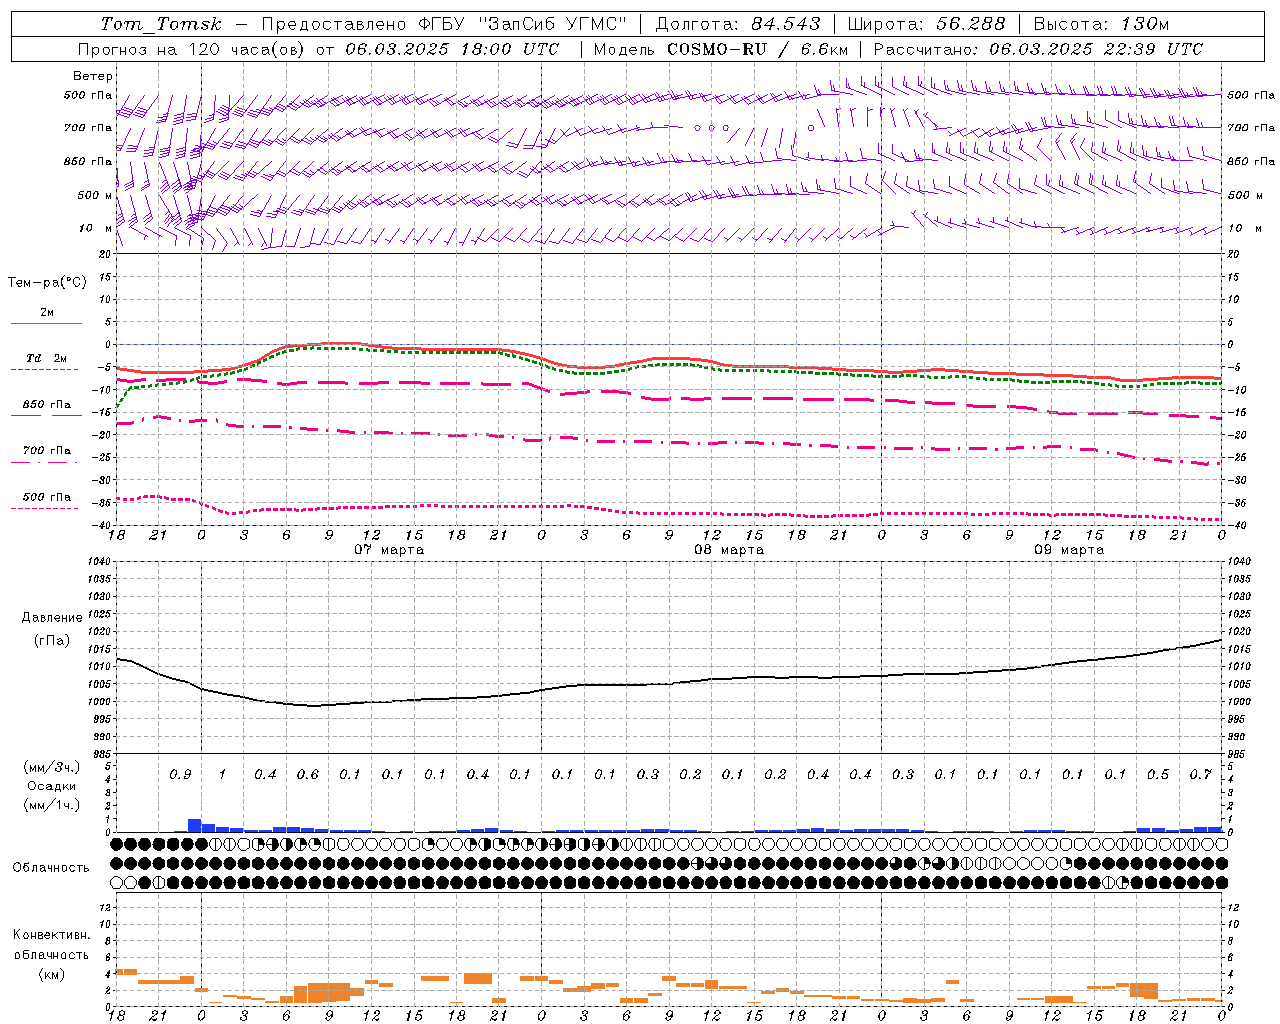1280x1024 pixels.
Task: Click the 09 марта date label
Action: click(1069, 550)
